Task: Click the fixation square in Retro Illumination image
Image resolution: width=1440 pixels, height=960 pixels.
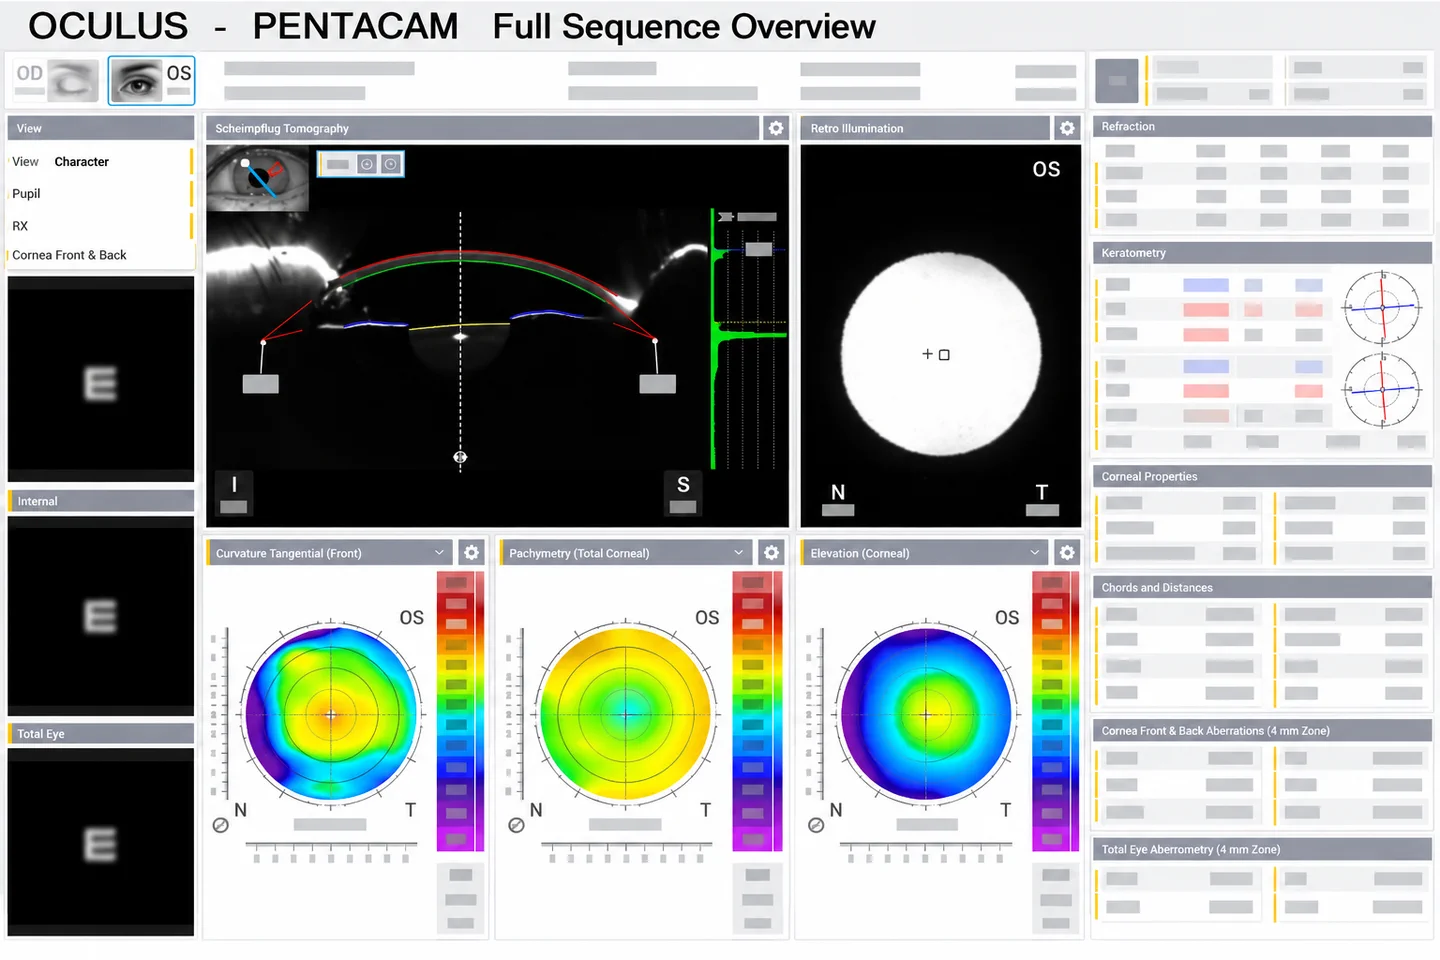Action: pos(944,354)
